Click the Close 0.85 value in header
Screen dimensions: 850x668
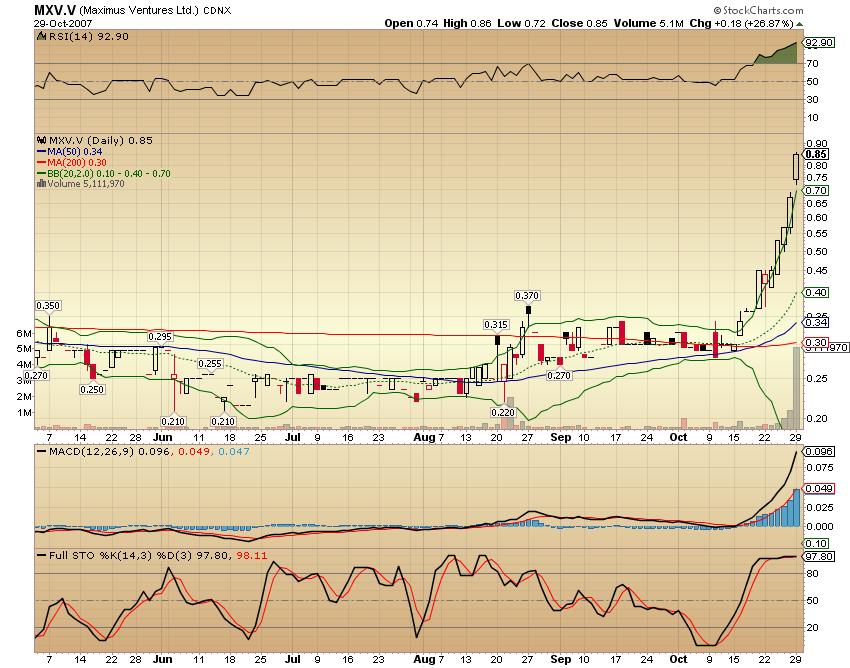pyautogui.click(x=579, y=23)
